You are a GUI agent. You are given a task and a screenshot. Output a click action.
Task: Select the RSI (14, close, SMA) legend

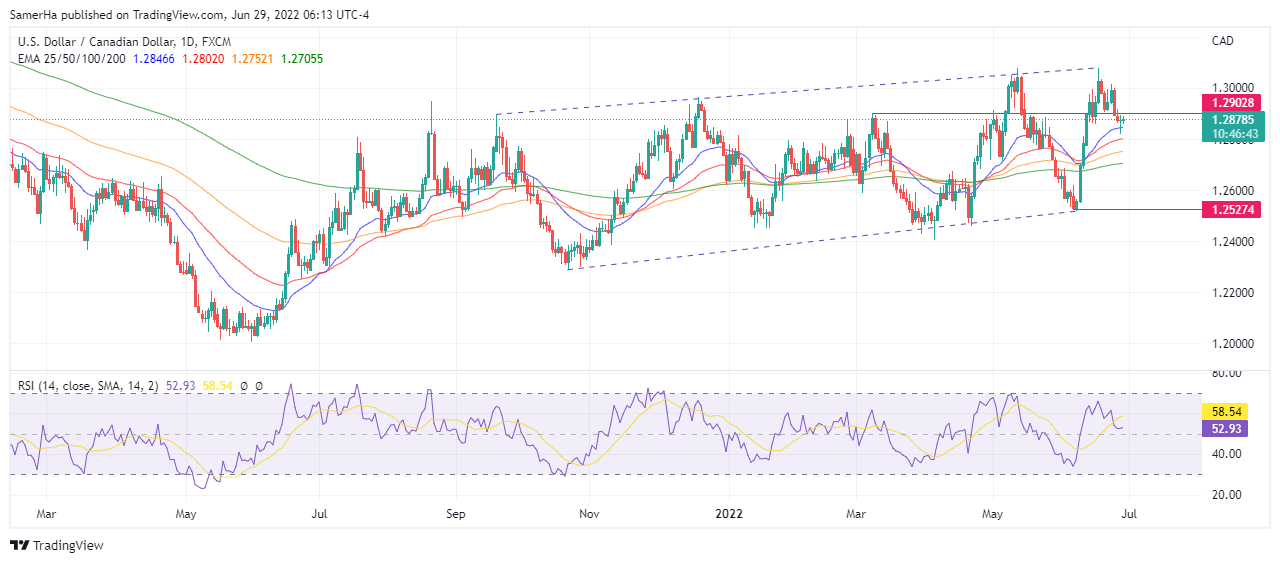click(x=85, y=384)
